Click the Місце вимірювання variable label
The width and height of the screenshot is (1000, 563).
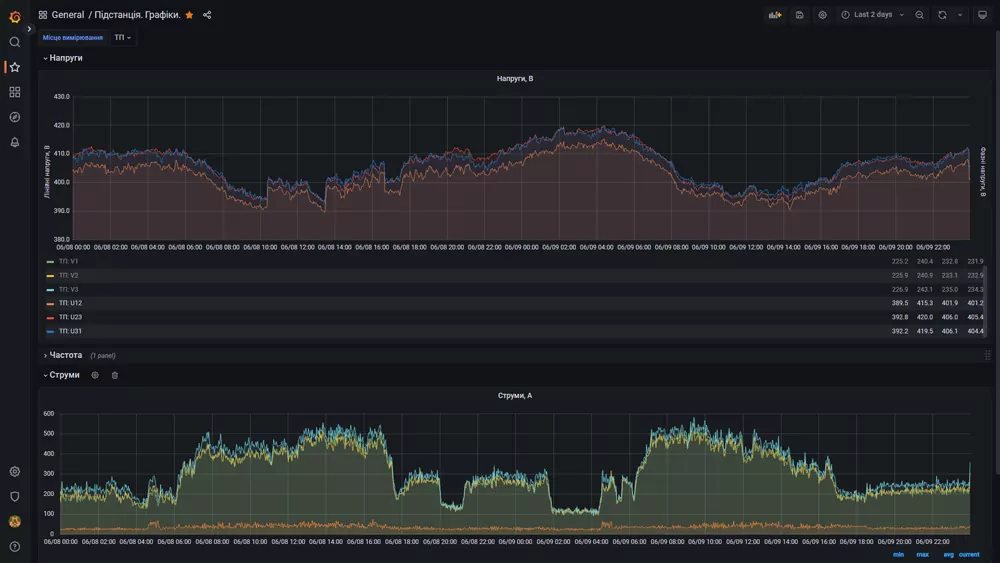click(x=73, y=38)
